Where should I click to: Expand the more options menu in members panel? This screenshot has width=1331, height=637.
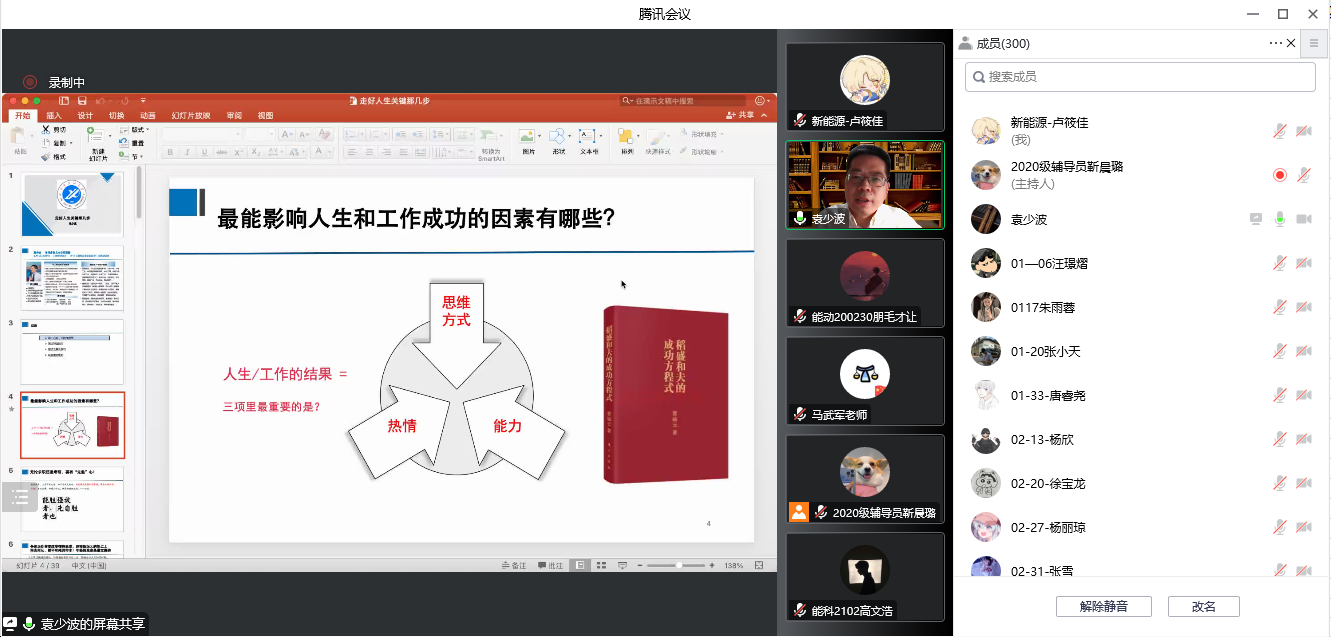tap(1275, 43)
